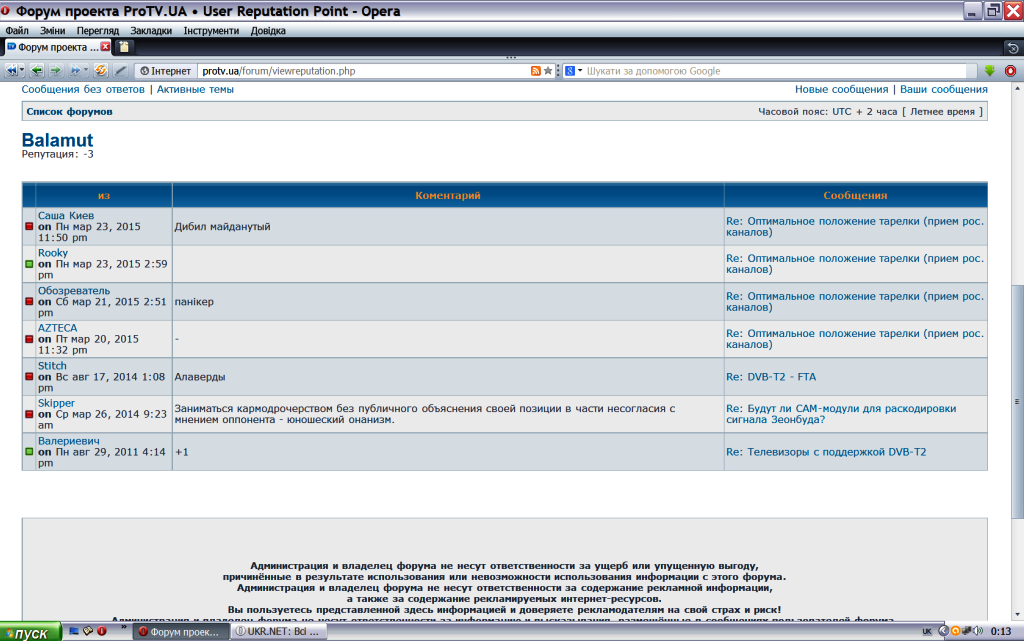Close the Форум проекта tab
The image size is (1024, 641).
tap(105, 47)
